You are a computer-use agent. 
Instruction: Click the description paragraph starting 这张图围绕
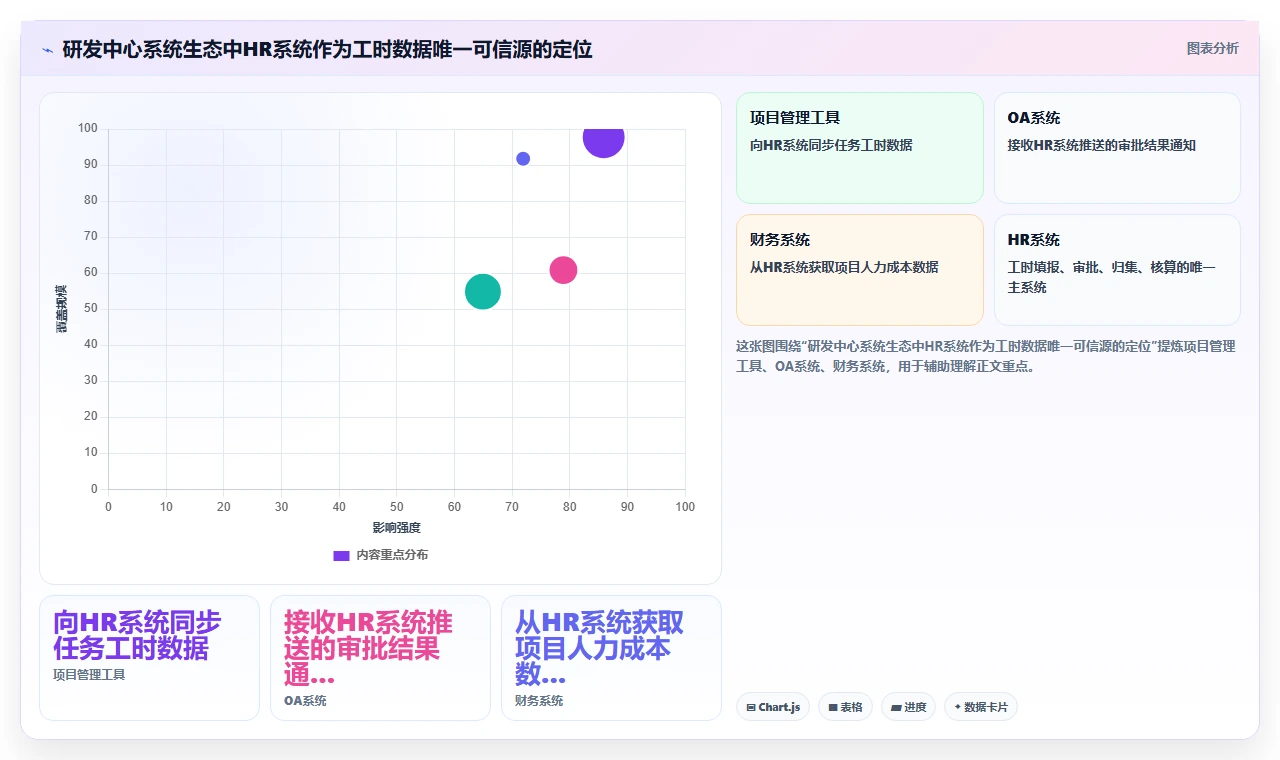pos(986,356)
